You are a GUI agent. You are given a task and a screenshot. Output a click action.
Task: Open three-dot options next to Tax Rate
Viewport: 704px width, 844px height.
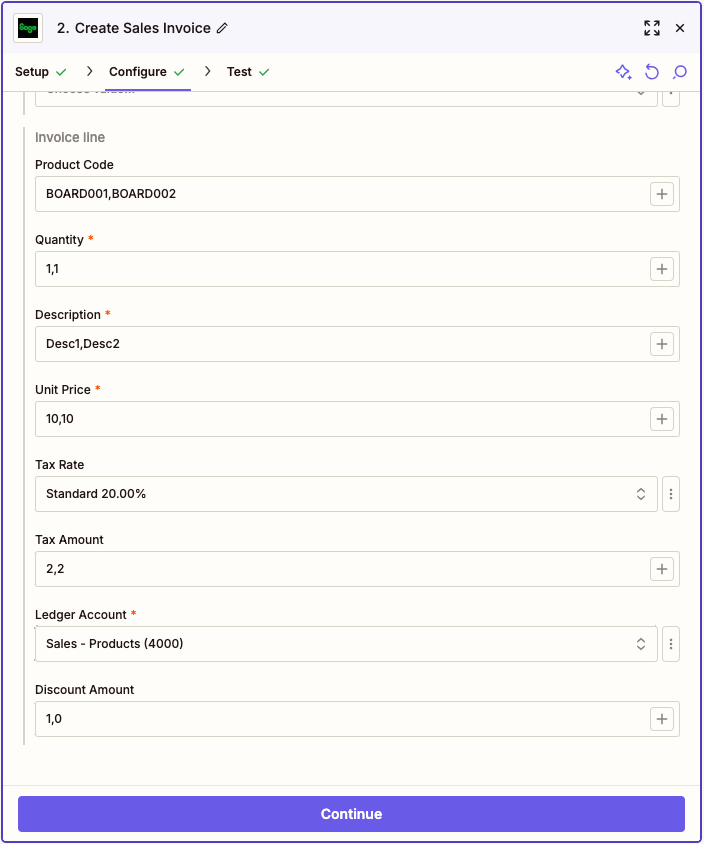[x=671, y=494]
